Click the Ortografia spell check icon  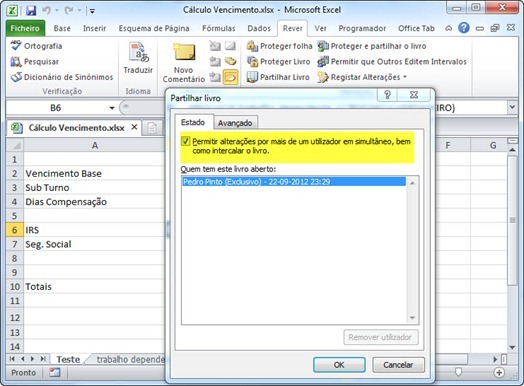point(16,46)
